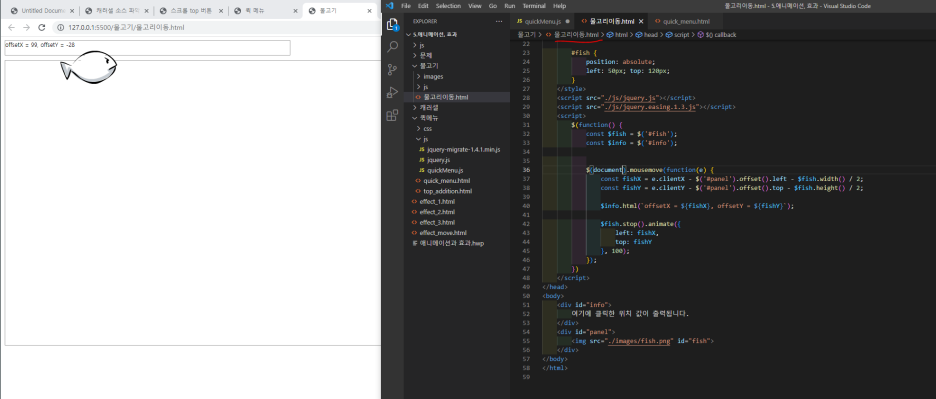Go back in the browser
This screenshot has height=399, width=936.
point(11,27)
